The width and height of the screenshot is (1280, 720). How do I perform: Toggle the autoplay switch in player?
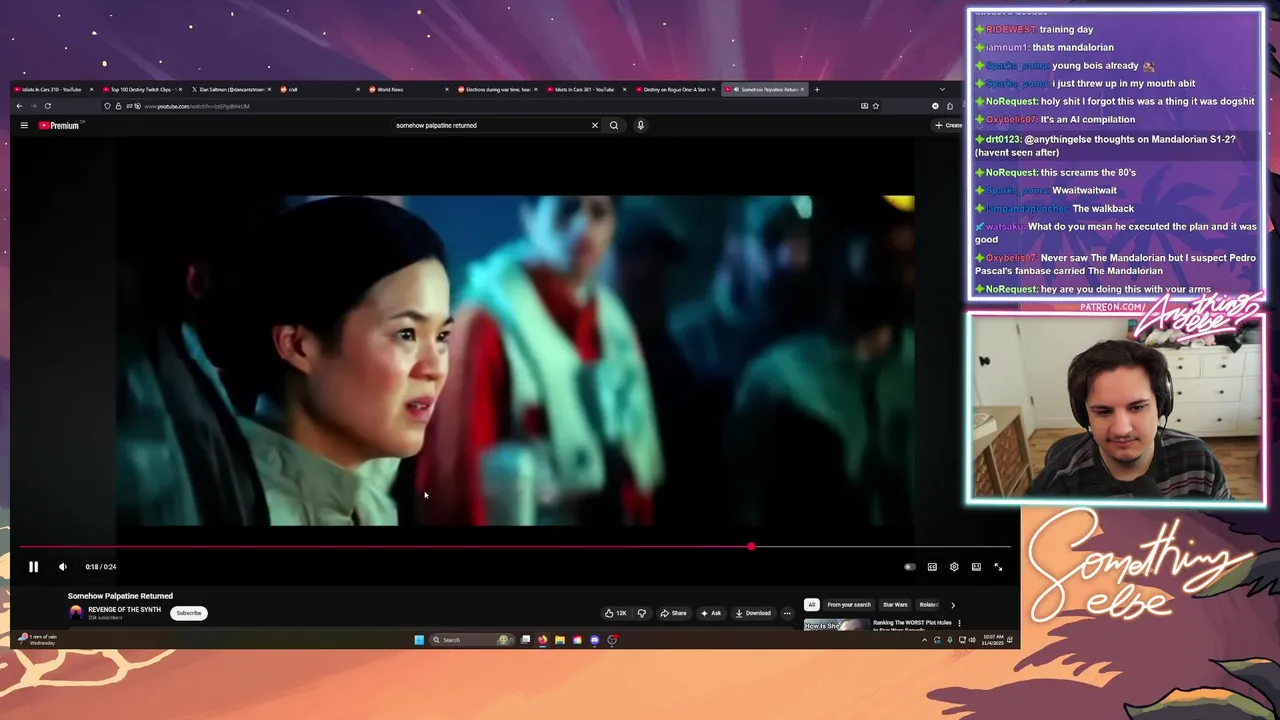click(909, 567)
